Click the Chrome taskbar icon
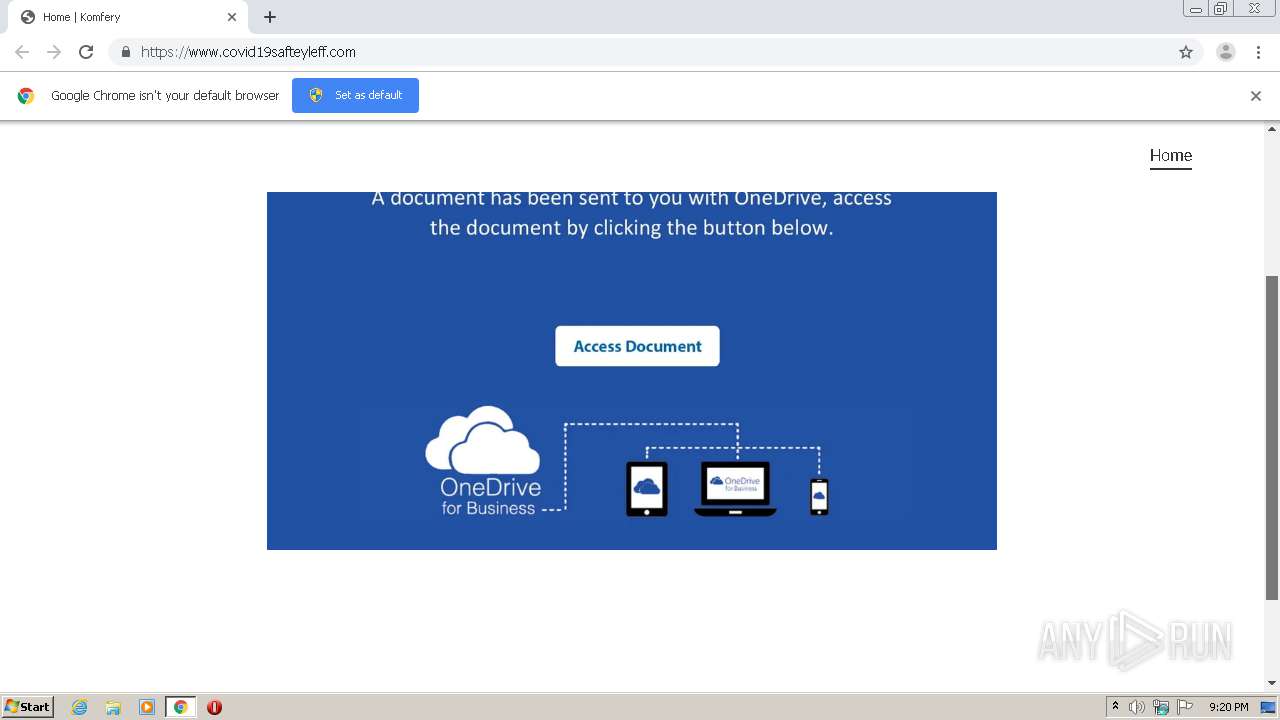The width and height of the screenshot is (1280, 720). (x=181, y=707)
